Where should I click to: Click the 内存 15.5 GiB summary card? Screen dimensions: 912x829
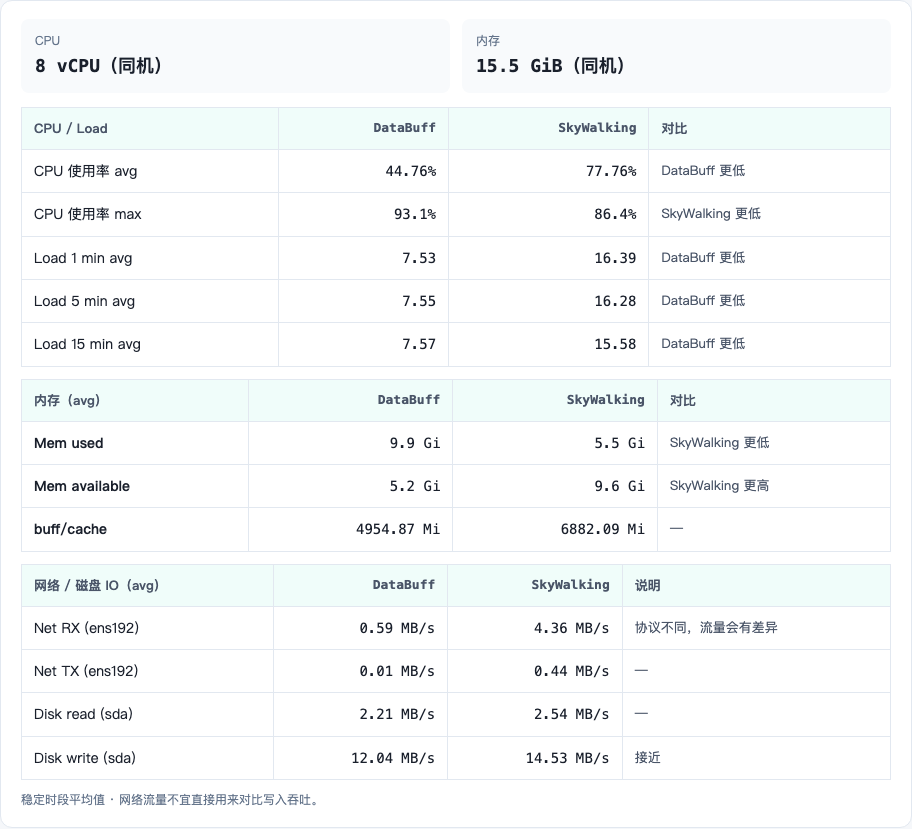click(x=676, y=56)
